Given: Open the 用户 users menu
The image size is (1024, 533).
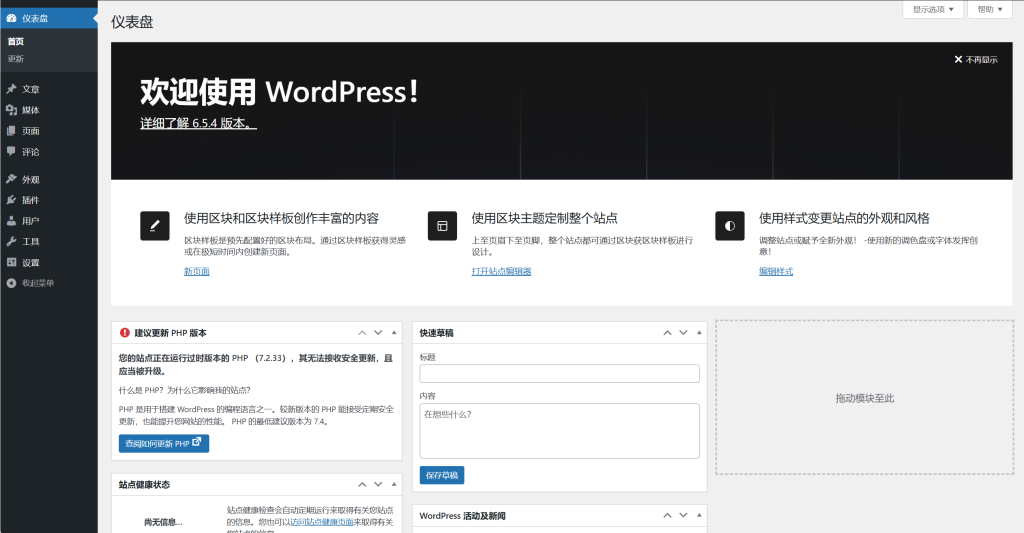Looking at the screenshot, I should (48, 221).
